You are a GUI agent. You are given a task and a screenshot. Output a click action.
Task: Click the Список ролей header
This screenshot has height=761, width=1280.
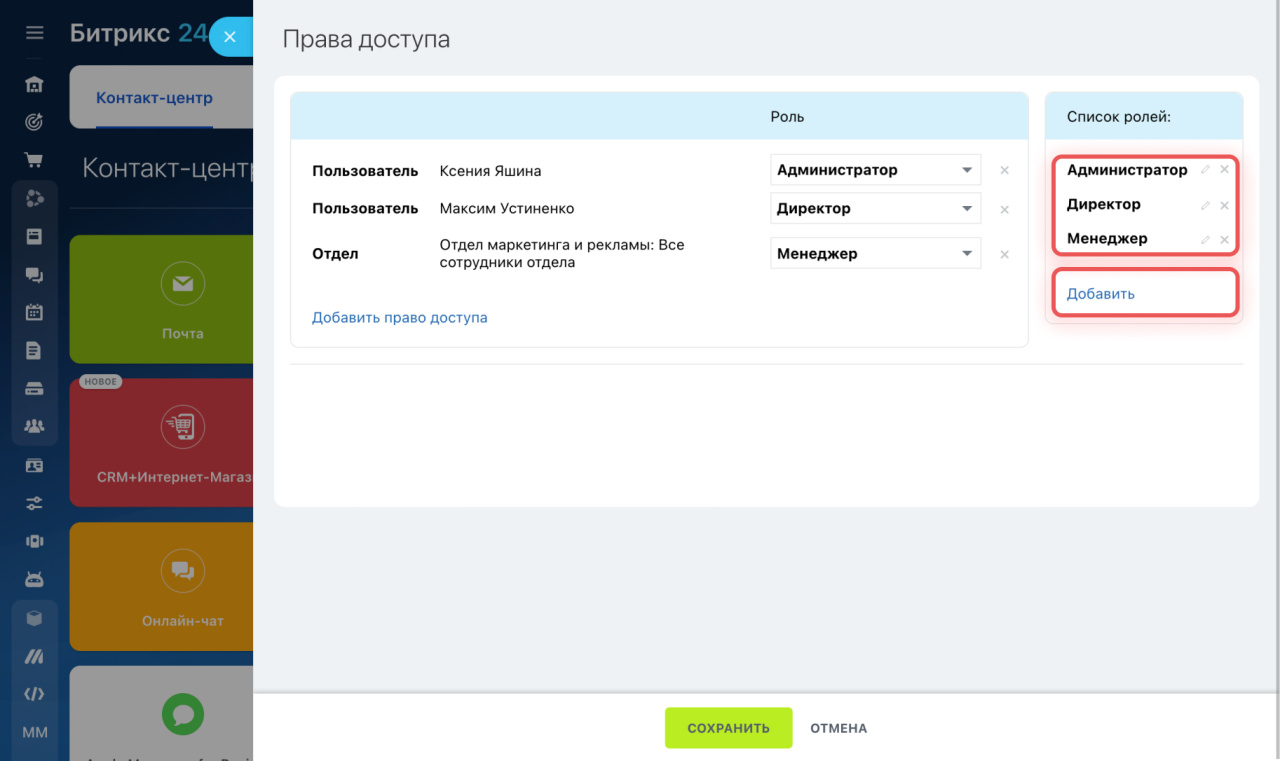click(1118, 117)
